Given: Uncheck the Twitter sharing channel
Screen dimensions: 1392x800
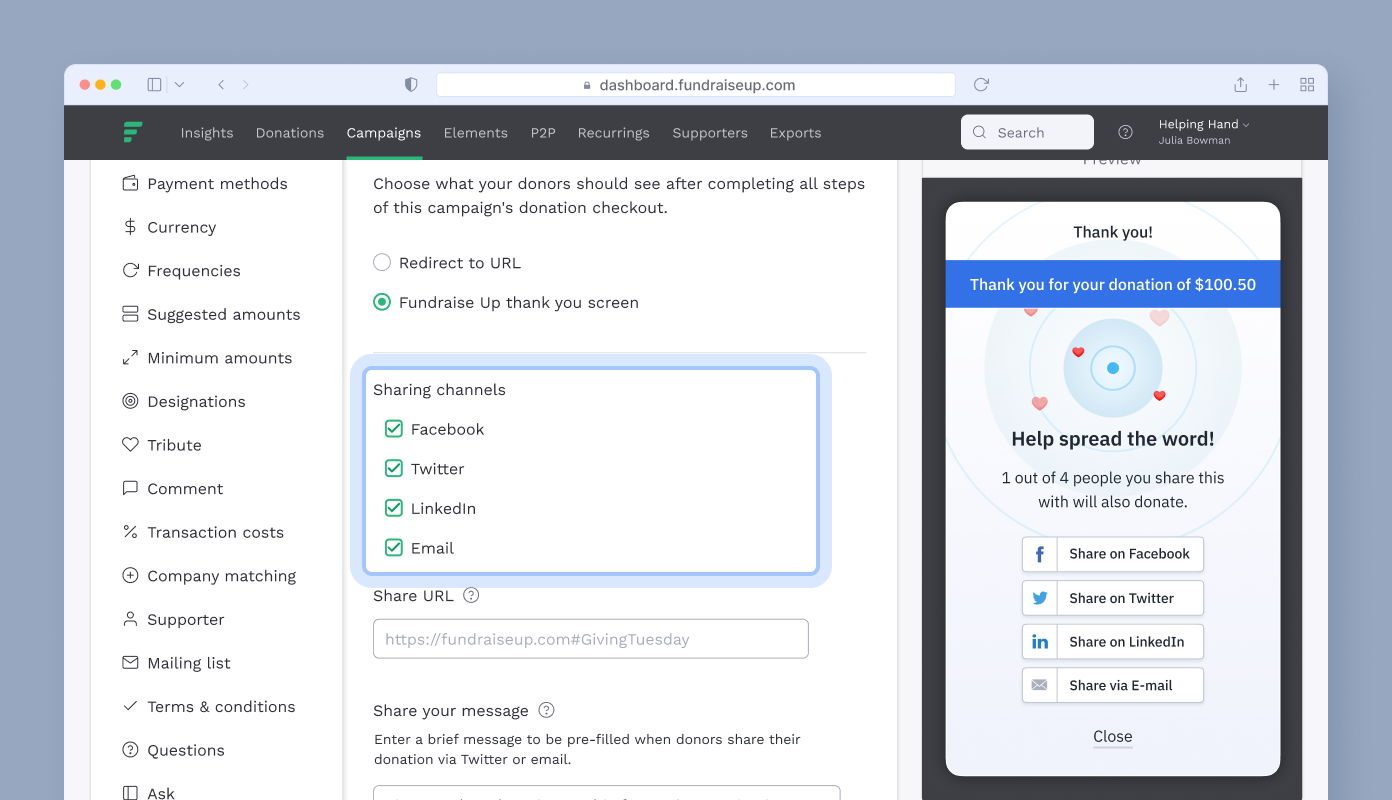Looking at the screenshot, I should pos(394,469).
